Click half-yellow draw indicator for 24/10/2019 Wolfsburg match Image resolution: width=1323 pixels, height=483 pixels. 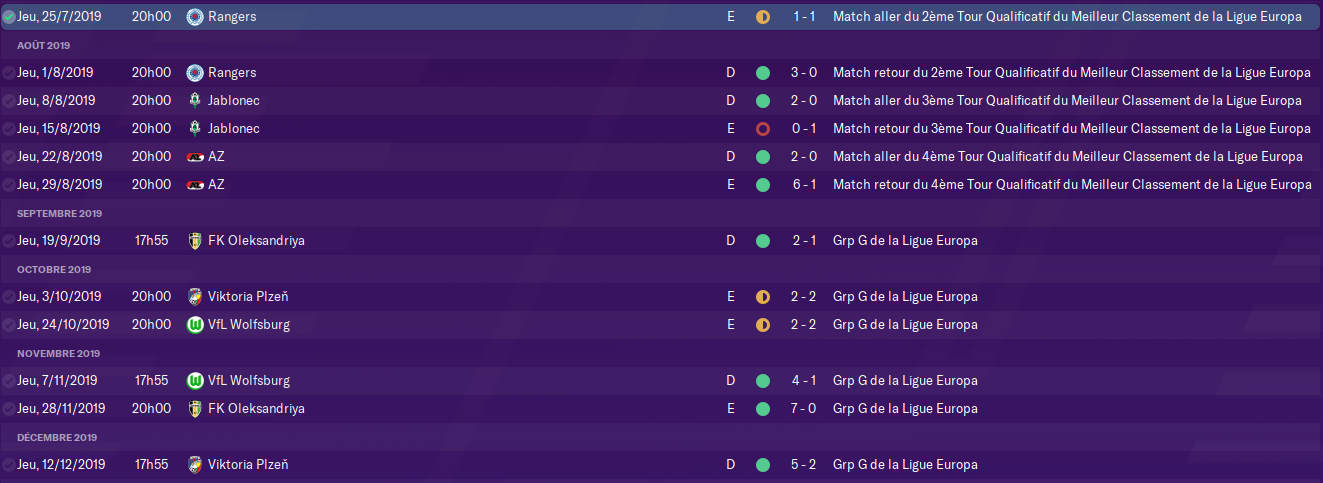pyautogui.click(x=763, y=325)
